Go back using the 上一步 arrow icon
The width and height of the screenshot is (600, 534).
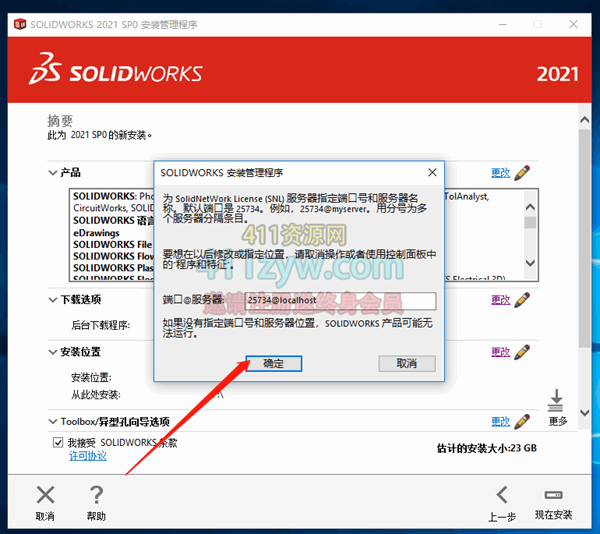coord(502,494)
